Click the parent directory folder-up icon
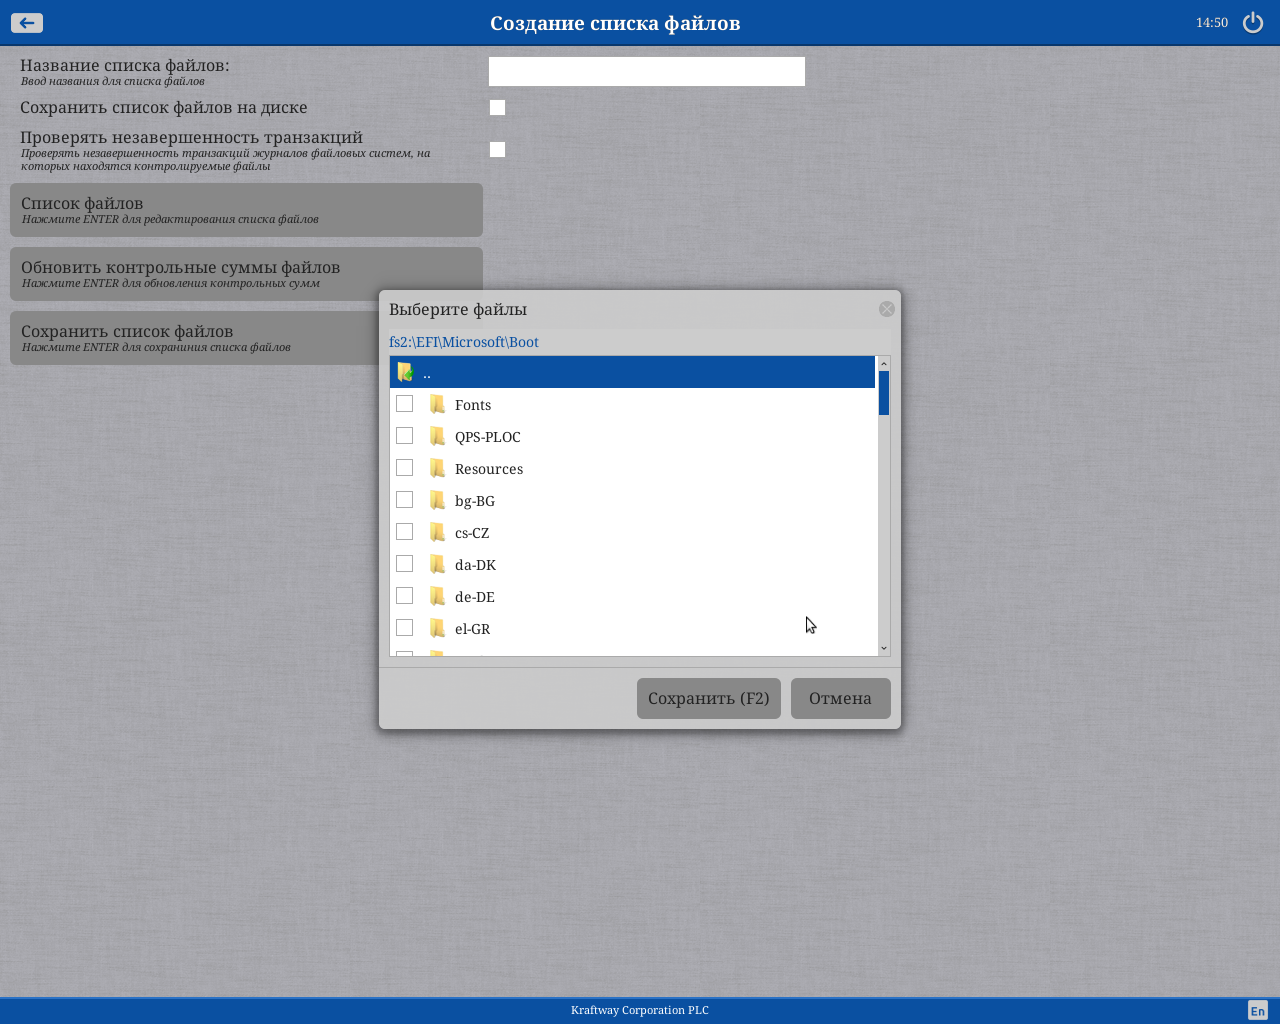This screenshot has height=1024, width=1280. [x=405, y=372]
